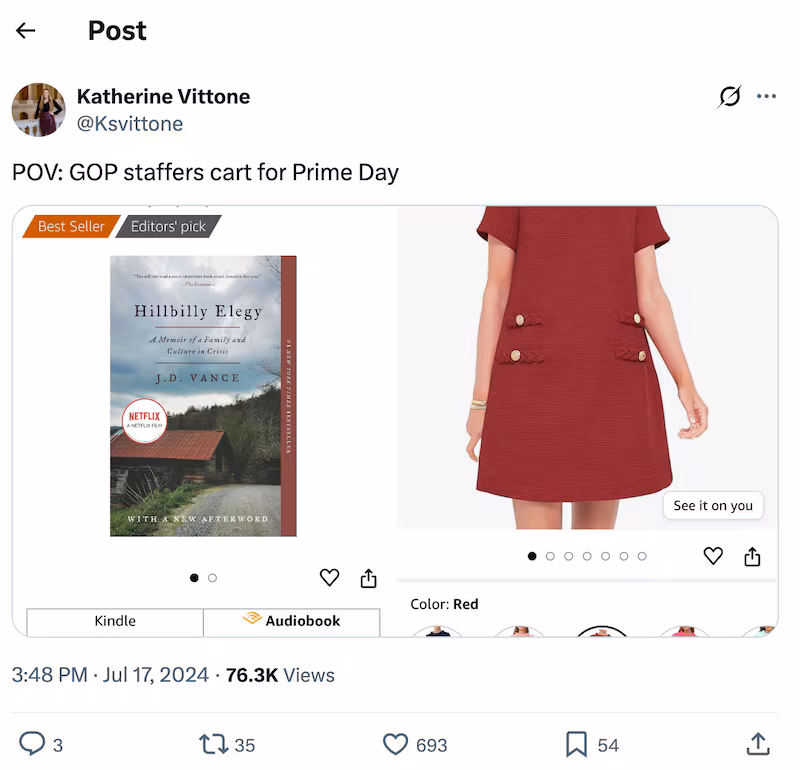Toggle the heart to save the Hillbilly Elegy book
Screen dimensions: 800x770
(x=329, y=578)
